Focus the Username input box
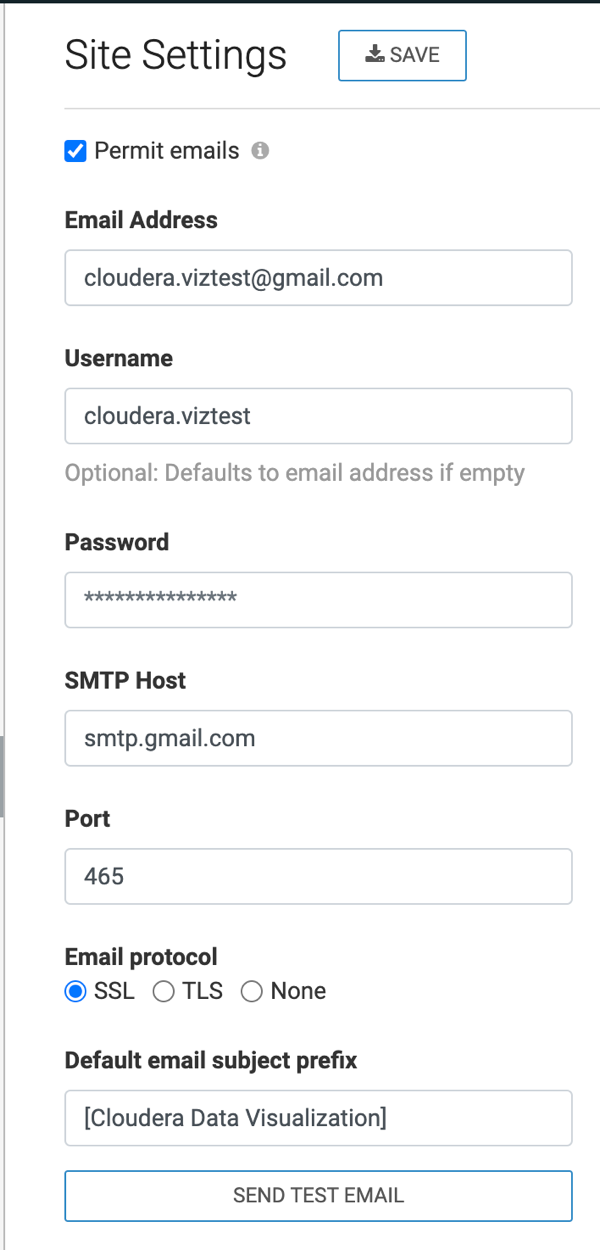Screen dimensions: 600x1250 pyautogui.click(x=318, y=415)
